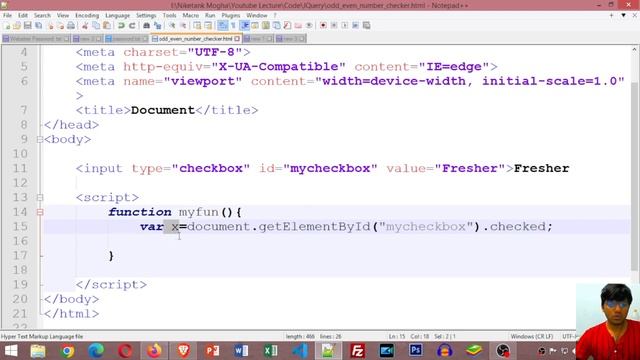Viewport: 640px width, 360px height.
Task: Toggle the Document Map panel icon
Action: click(x=266, y=25)
